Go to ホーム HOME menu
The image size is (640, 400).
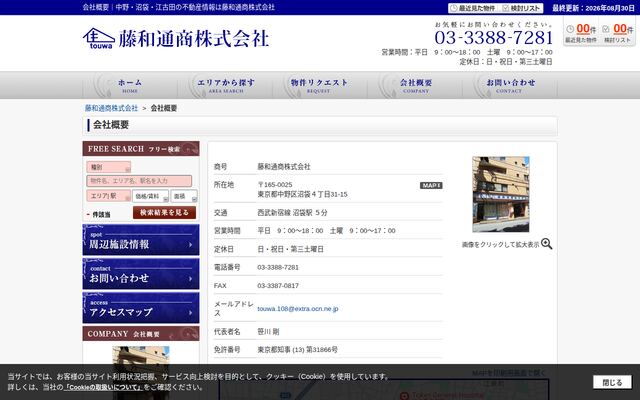[x=130, y=85]
